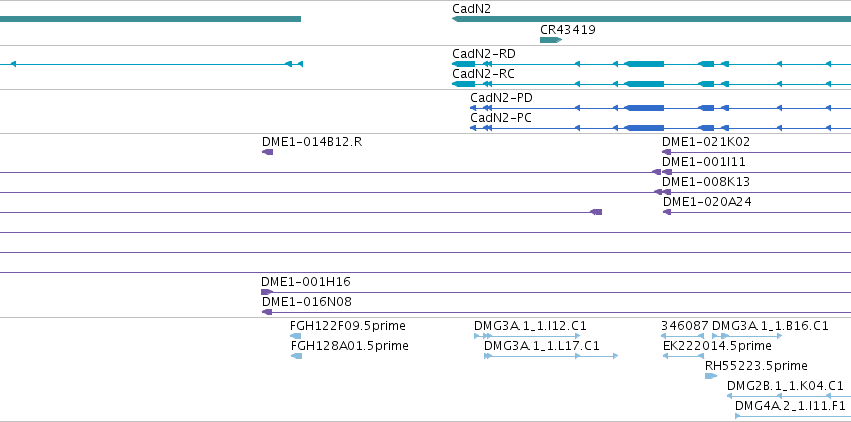Select the DMG3A.1_1.L17.C1 EST feature line
The image size is (851, 422).
pos(551,356)
